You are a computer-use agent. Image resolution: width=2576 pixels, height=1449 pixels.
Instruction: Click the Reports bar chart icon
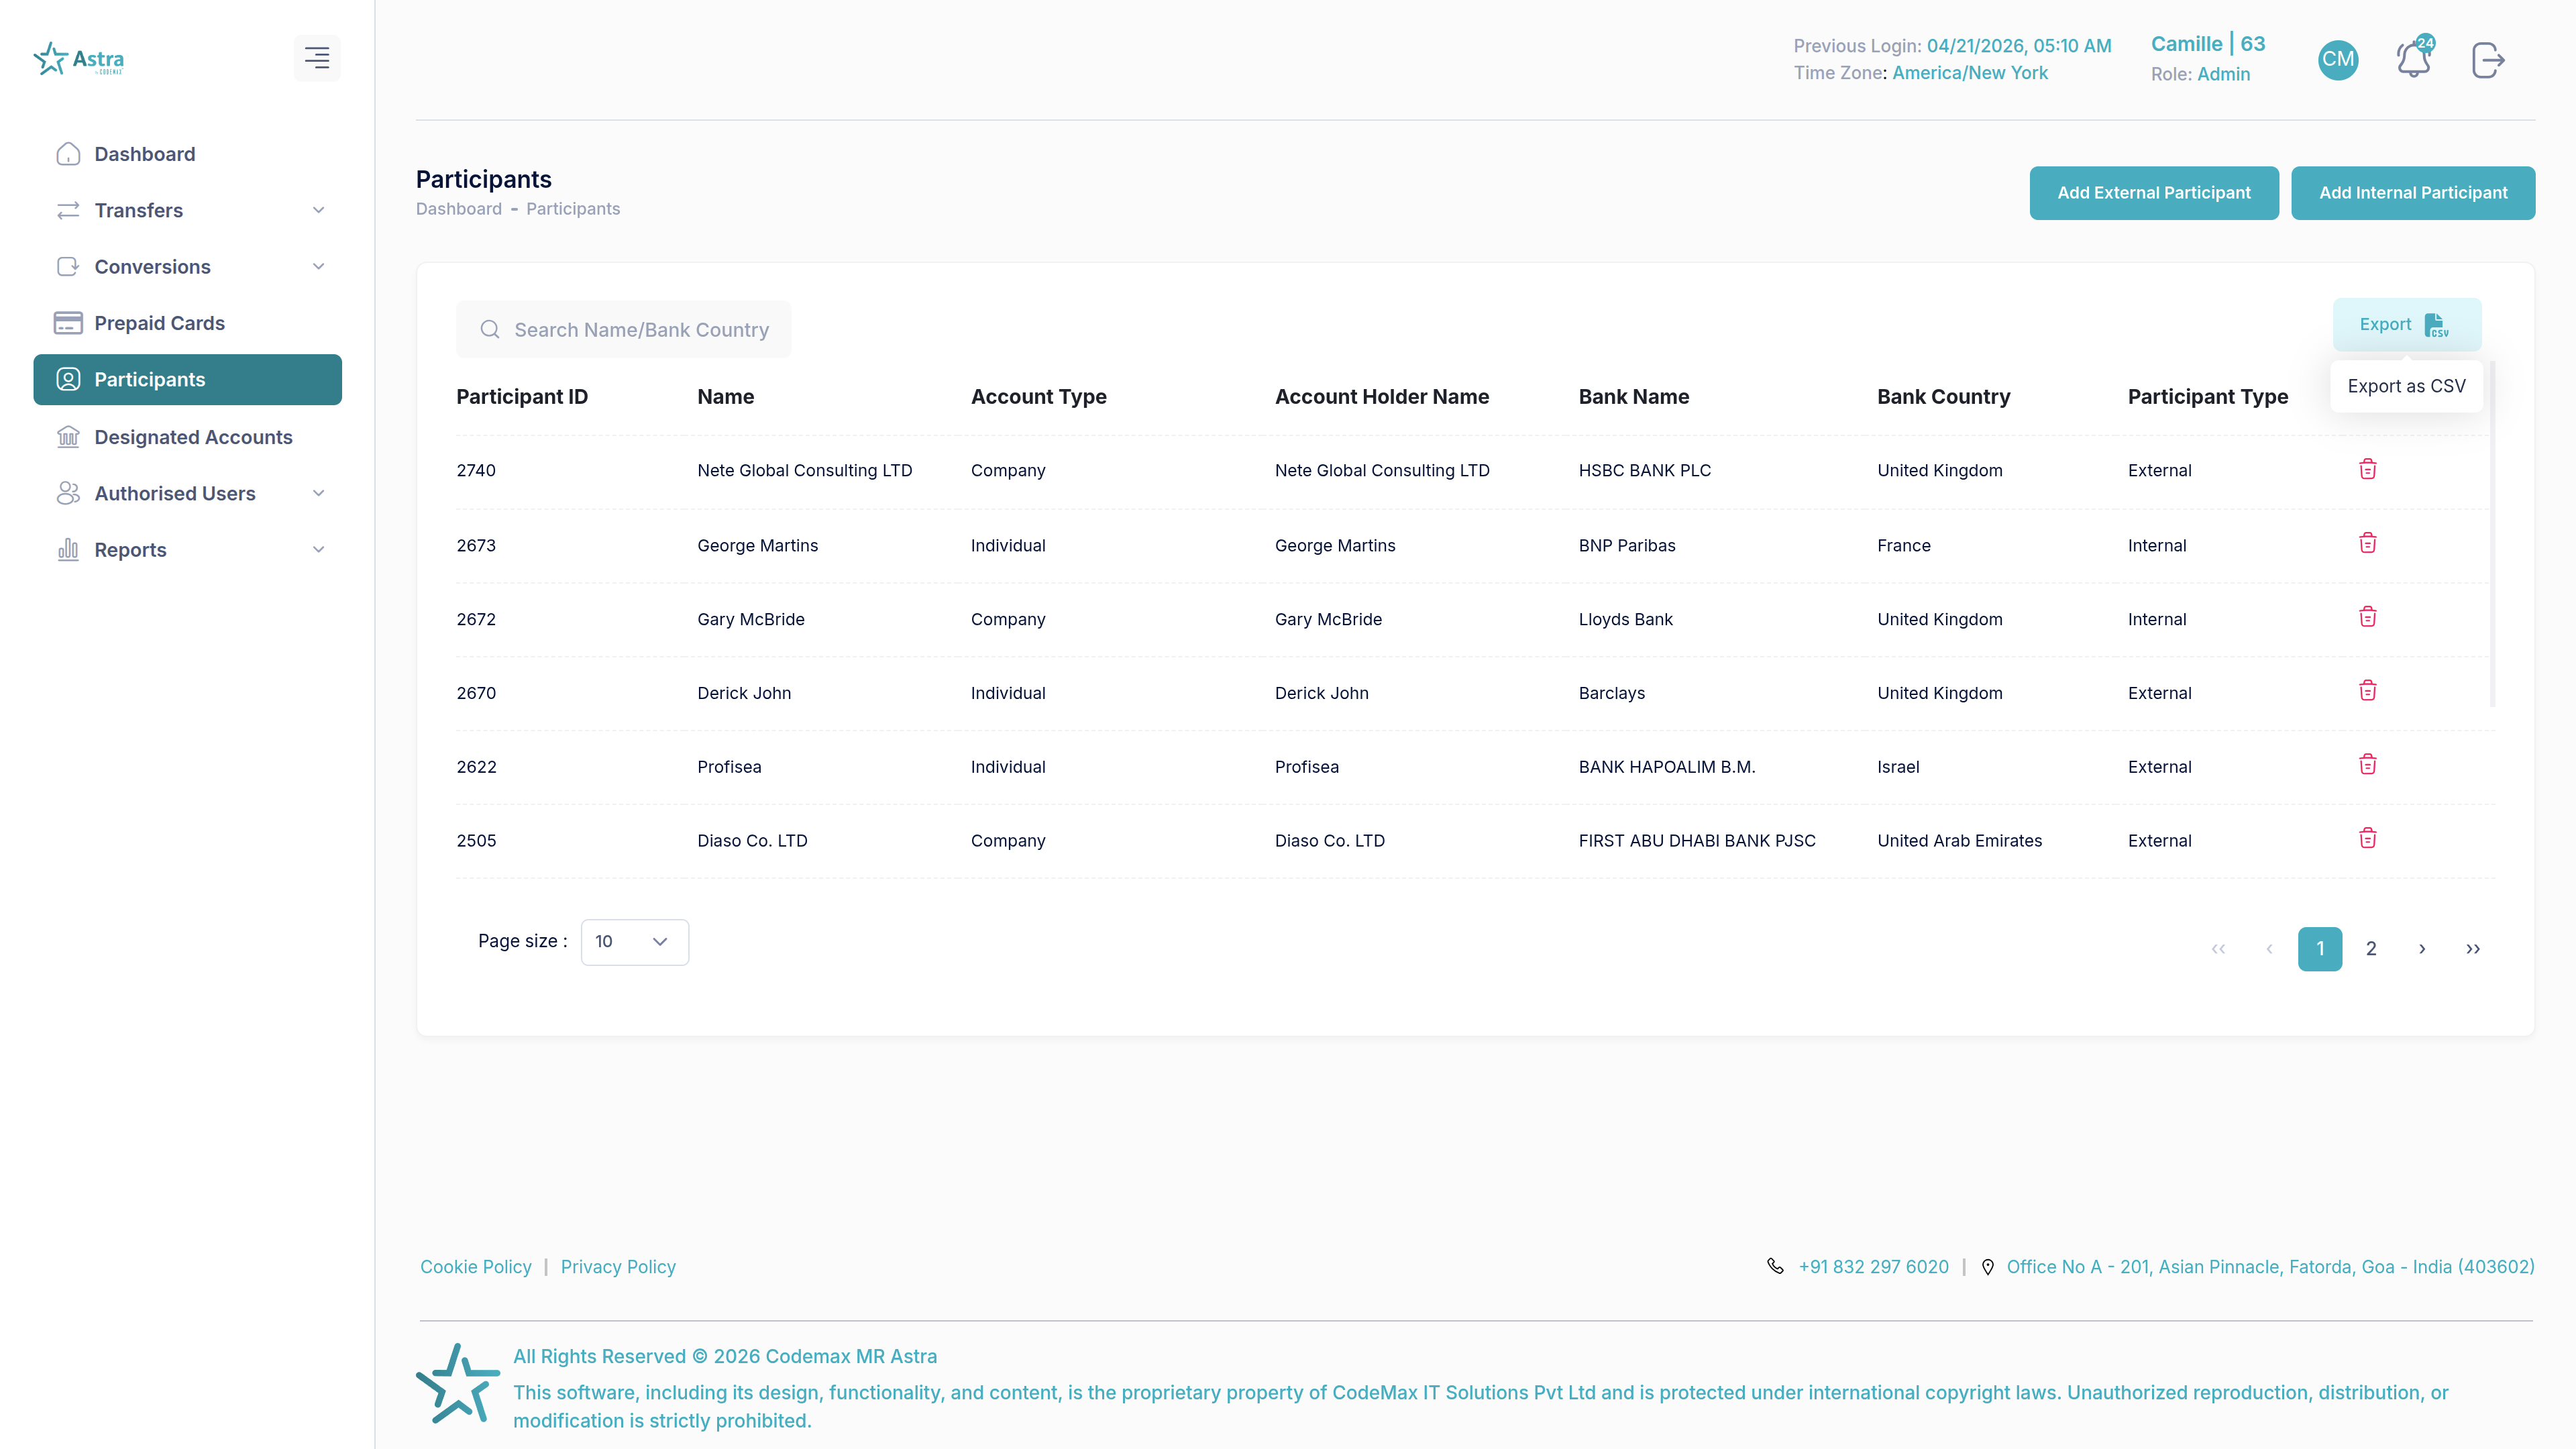tap(68, 549)
